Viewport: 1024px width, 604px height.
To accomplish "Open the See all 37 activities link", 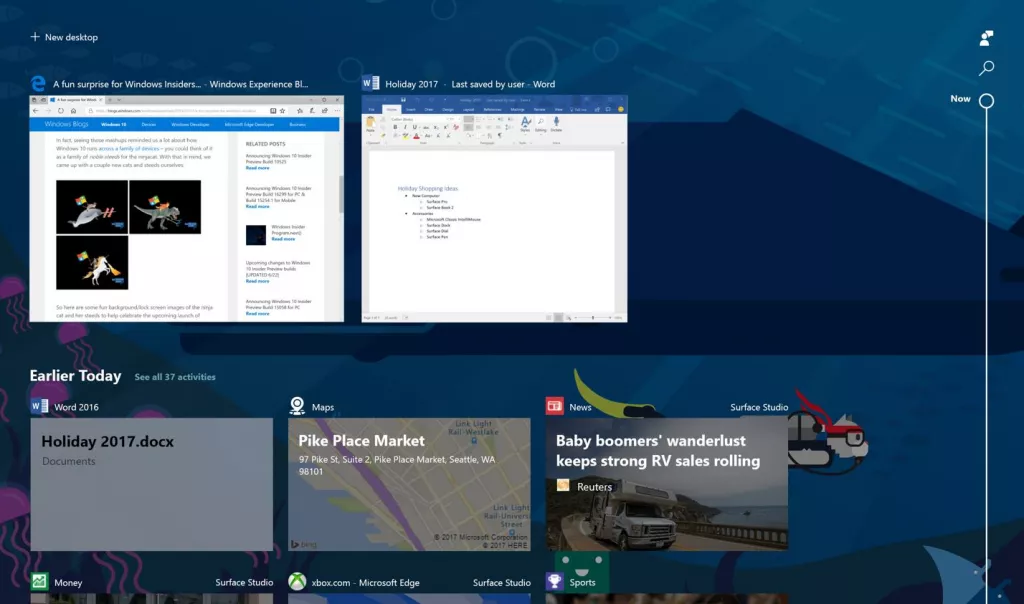I will tap(175, 377).
